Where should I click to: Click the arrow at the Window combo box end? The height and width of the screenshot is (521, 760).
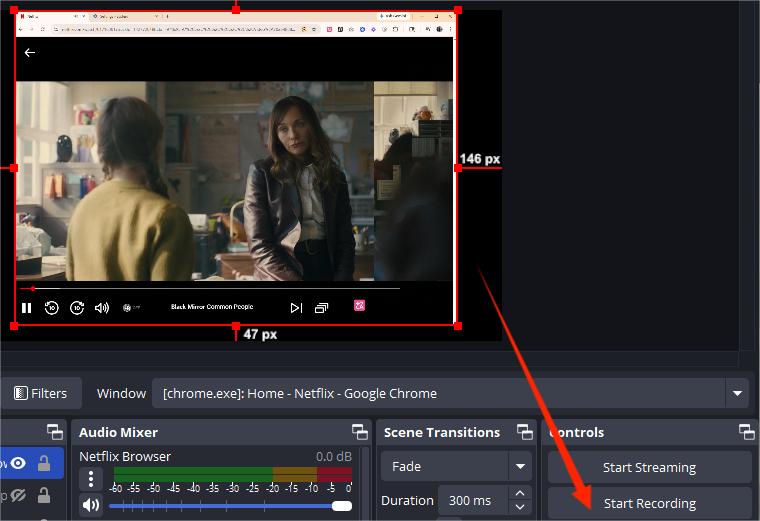click(737, 393)
